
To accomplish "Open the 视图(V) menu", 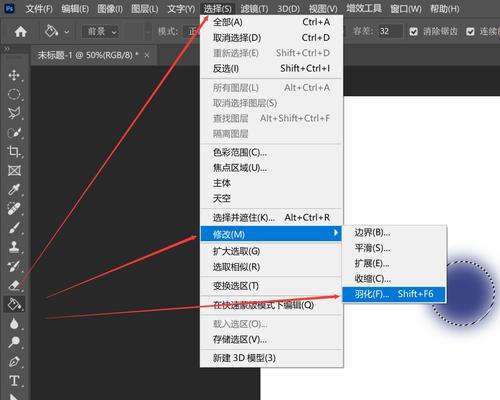I will pos(323,9).
